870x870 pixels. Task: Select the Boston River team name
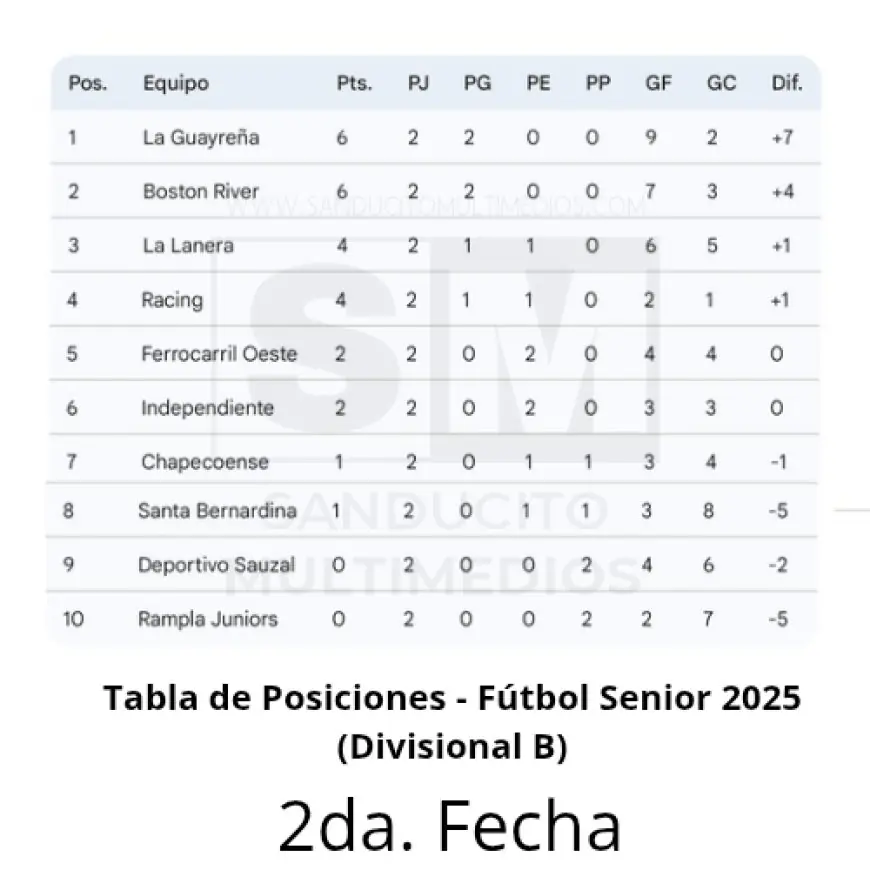coord(201,191)
